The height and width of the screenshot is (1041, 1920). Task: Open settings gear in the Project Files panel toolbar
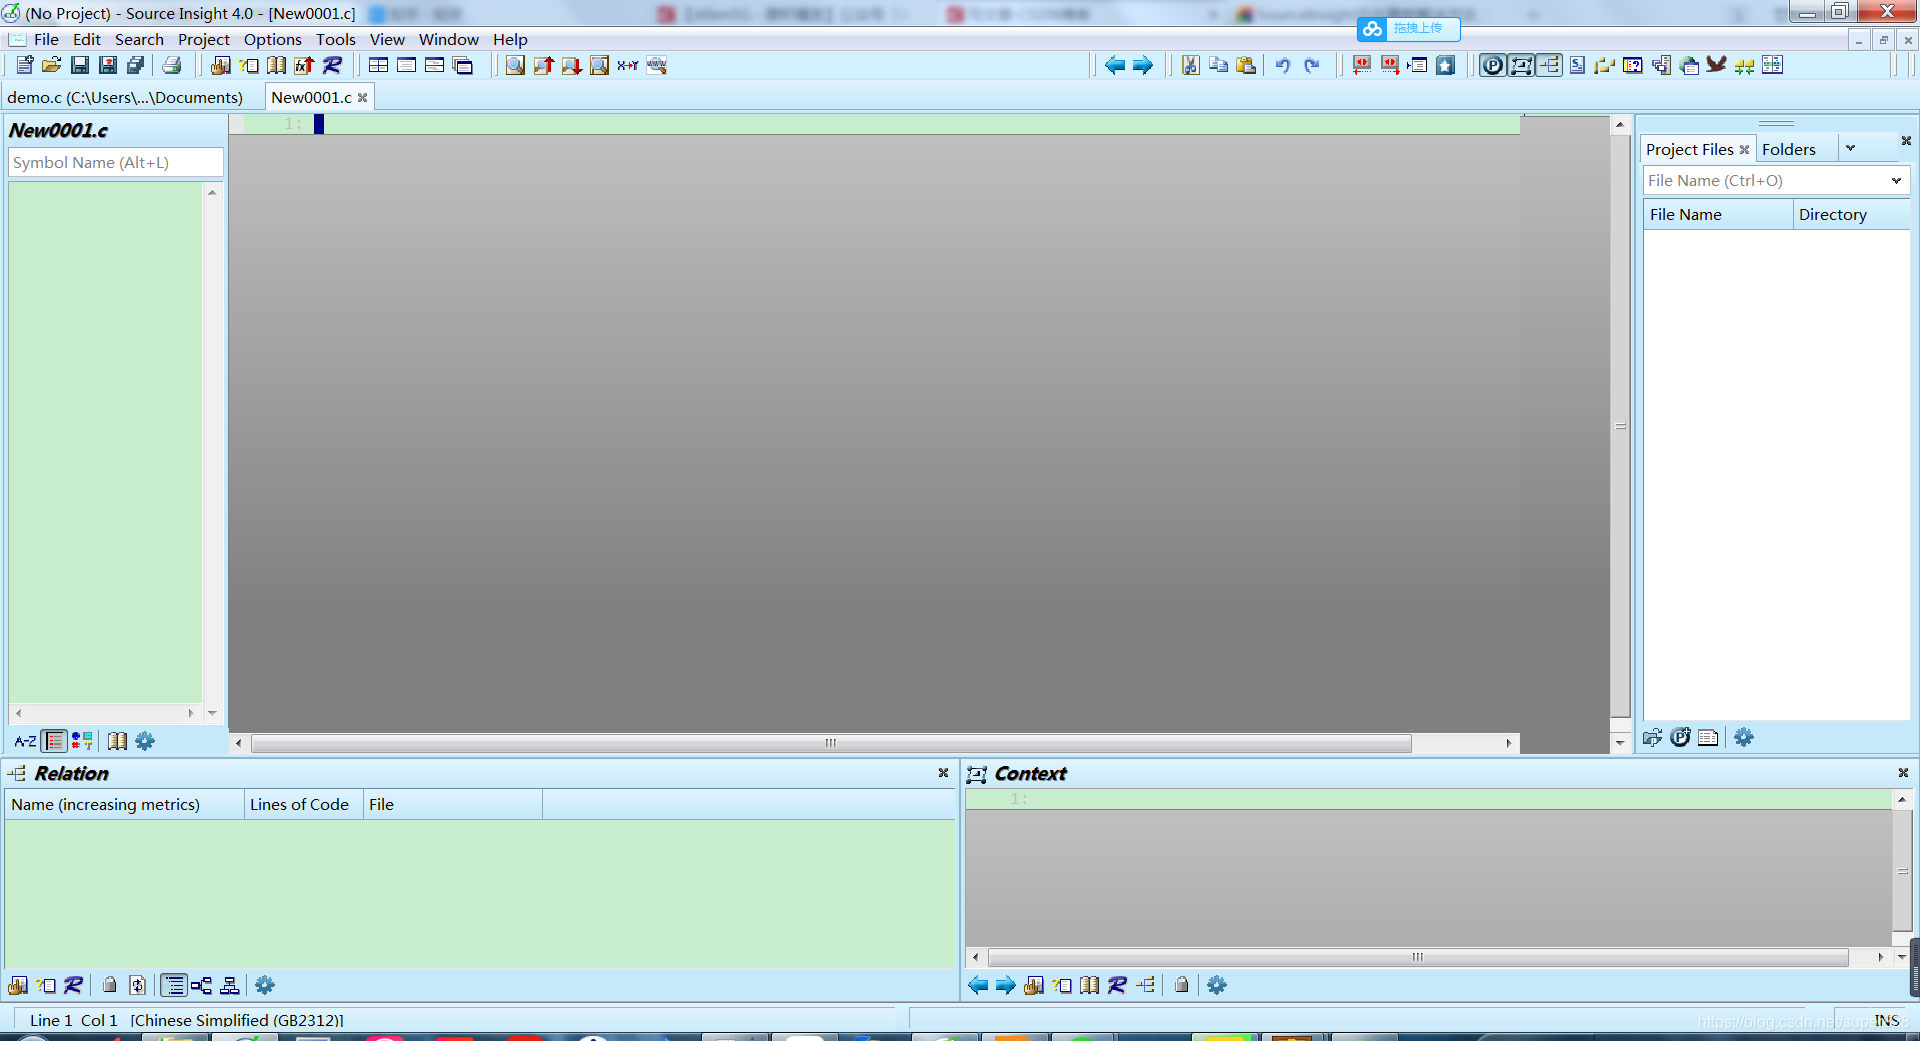[1743, 737]
